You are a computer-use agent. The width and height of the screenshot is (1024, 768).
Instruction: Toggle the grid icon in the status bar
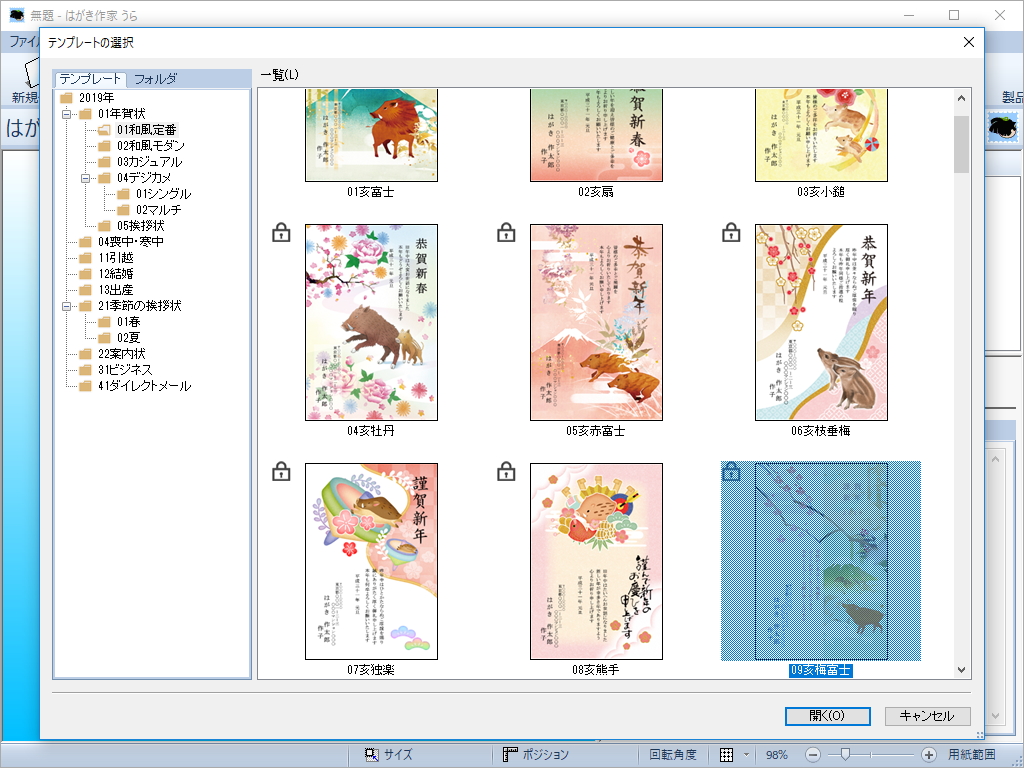pyautogui.click(x=726, y=755)
